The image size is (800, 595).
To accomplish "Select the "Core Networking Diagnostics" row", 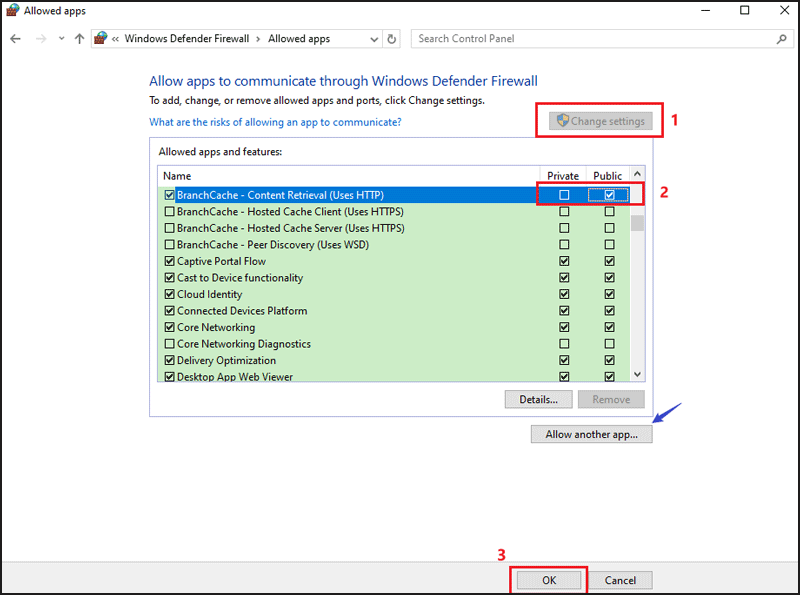I will [x=394, y=344].
